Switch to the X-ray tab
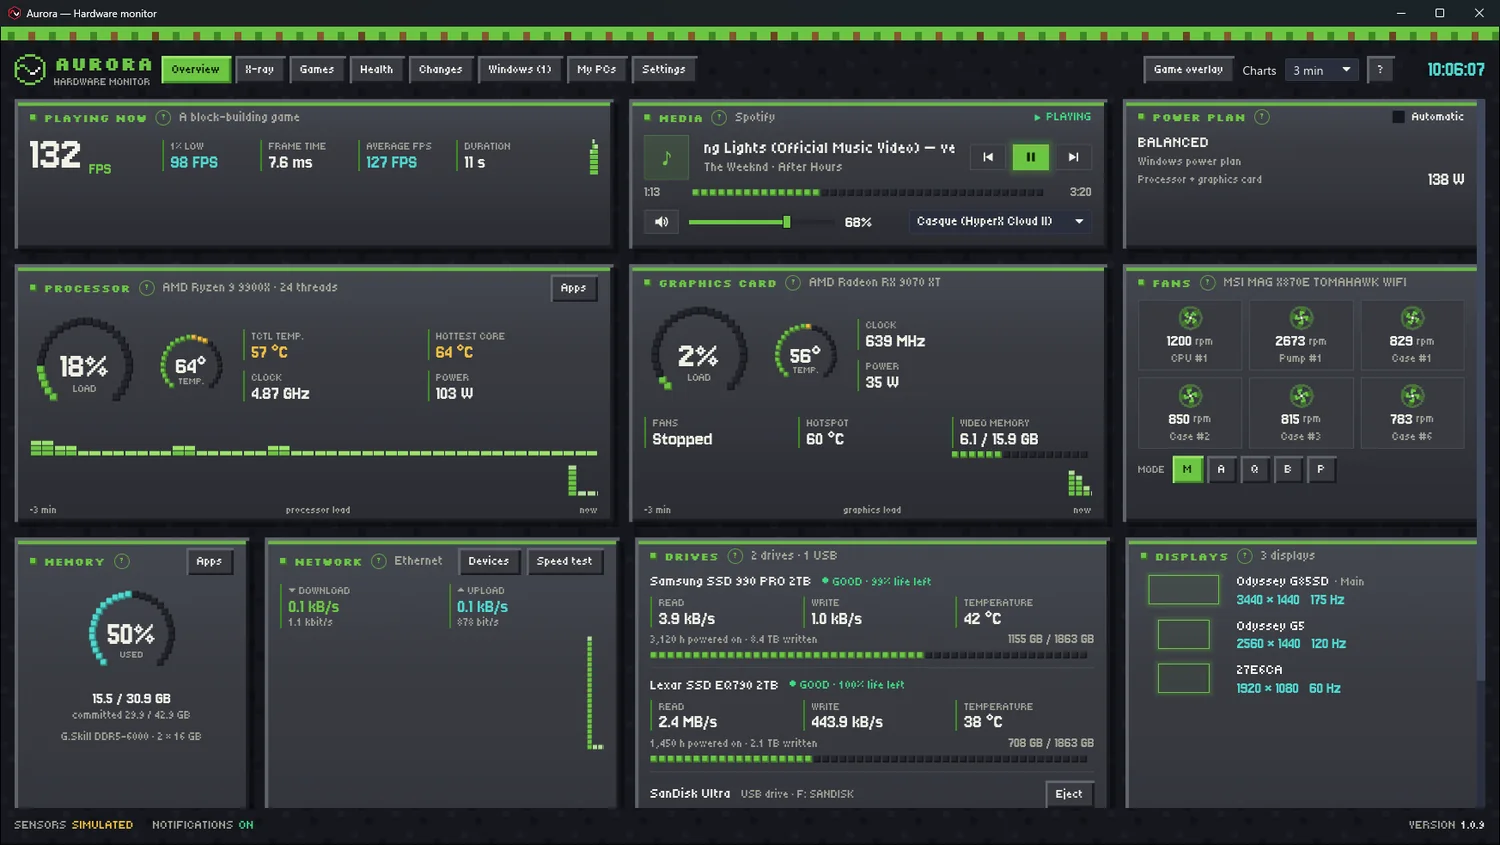Image resolution: width=1500 pixels, height=845 pixels. (259, 70)
